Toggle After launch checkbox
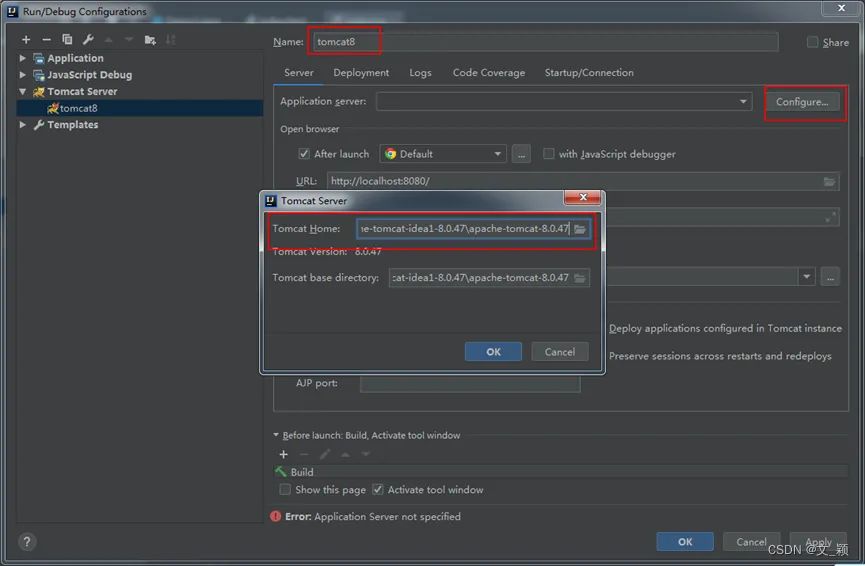Screen dimensions: 865x566 (x=304, y=154)
